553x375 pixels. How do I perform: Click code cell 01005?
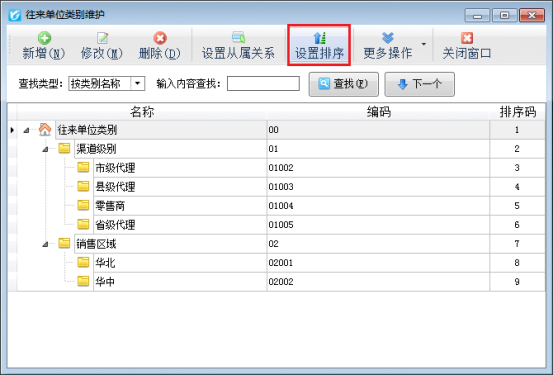(x=378, y=225)
